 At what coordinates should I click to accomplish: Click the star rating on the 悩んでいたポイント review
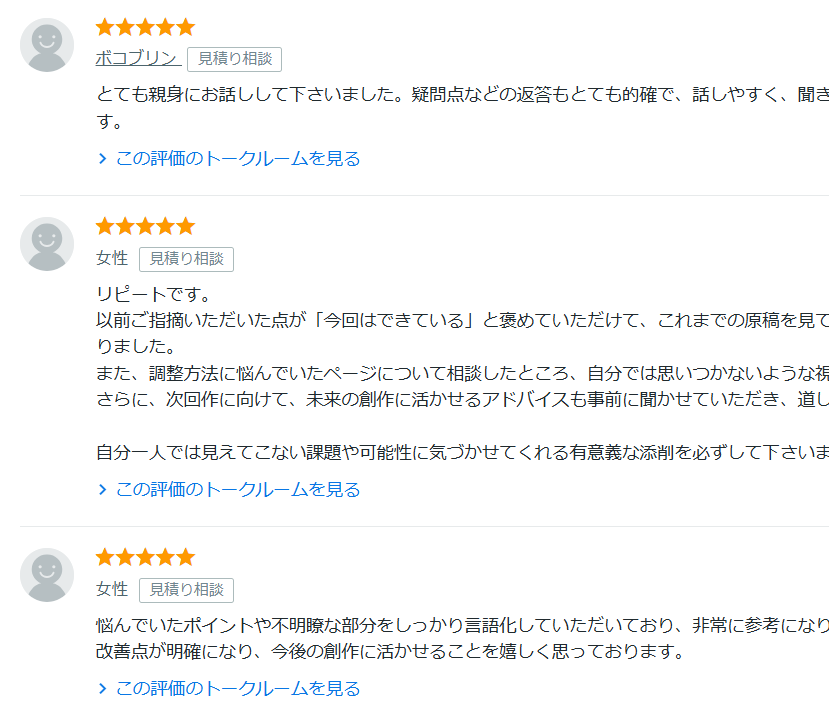click(x=145, y=557)
